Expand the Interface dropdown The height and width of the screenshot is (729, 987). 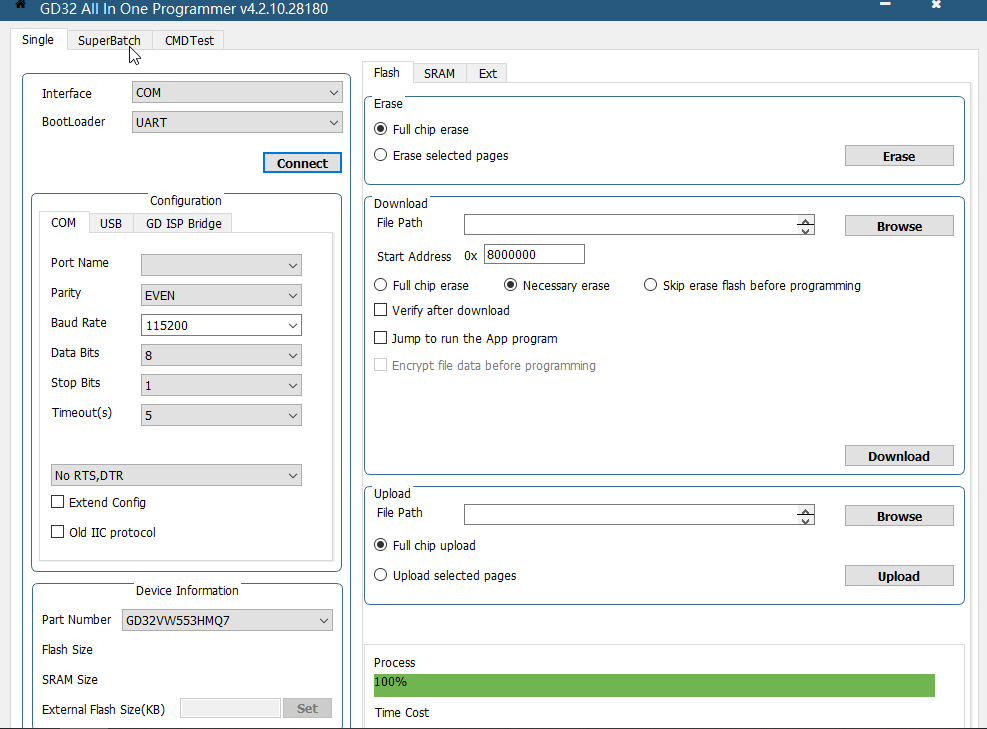(x=237, y=93)
